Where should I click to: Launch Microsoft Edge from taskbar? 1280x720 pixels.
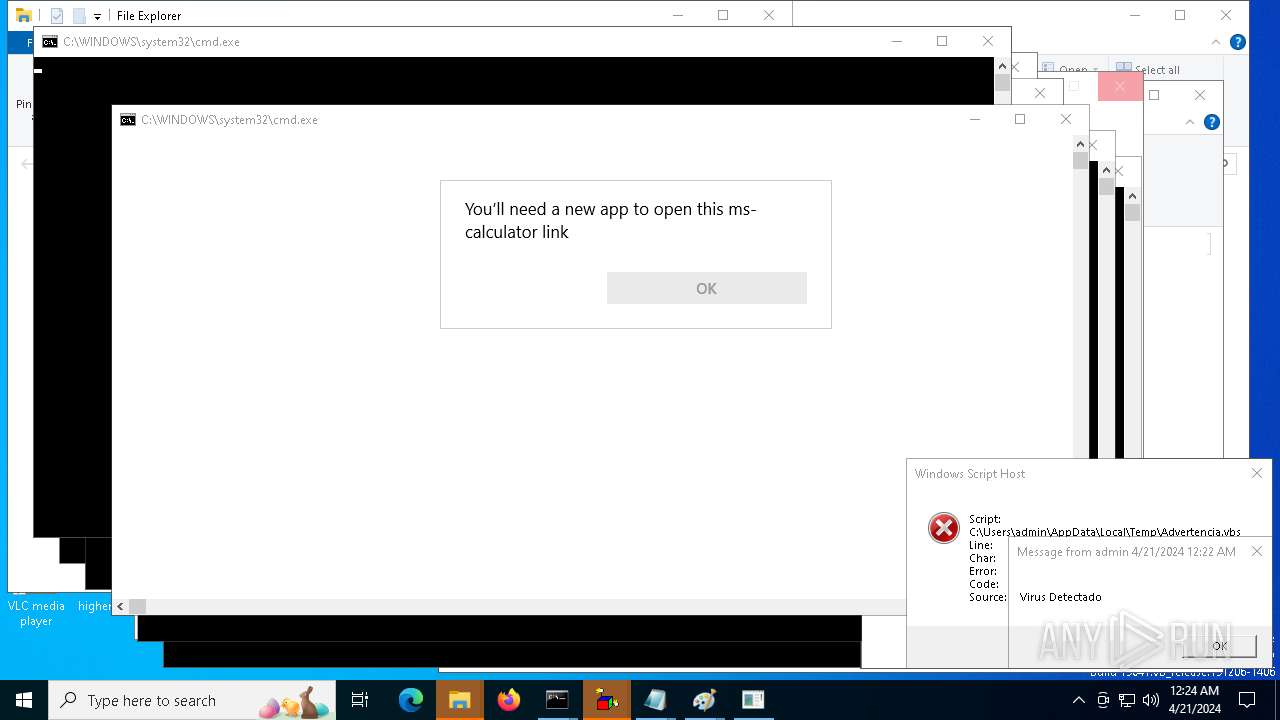pyautogui.click(x=410, y=700)
